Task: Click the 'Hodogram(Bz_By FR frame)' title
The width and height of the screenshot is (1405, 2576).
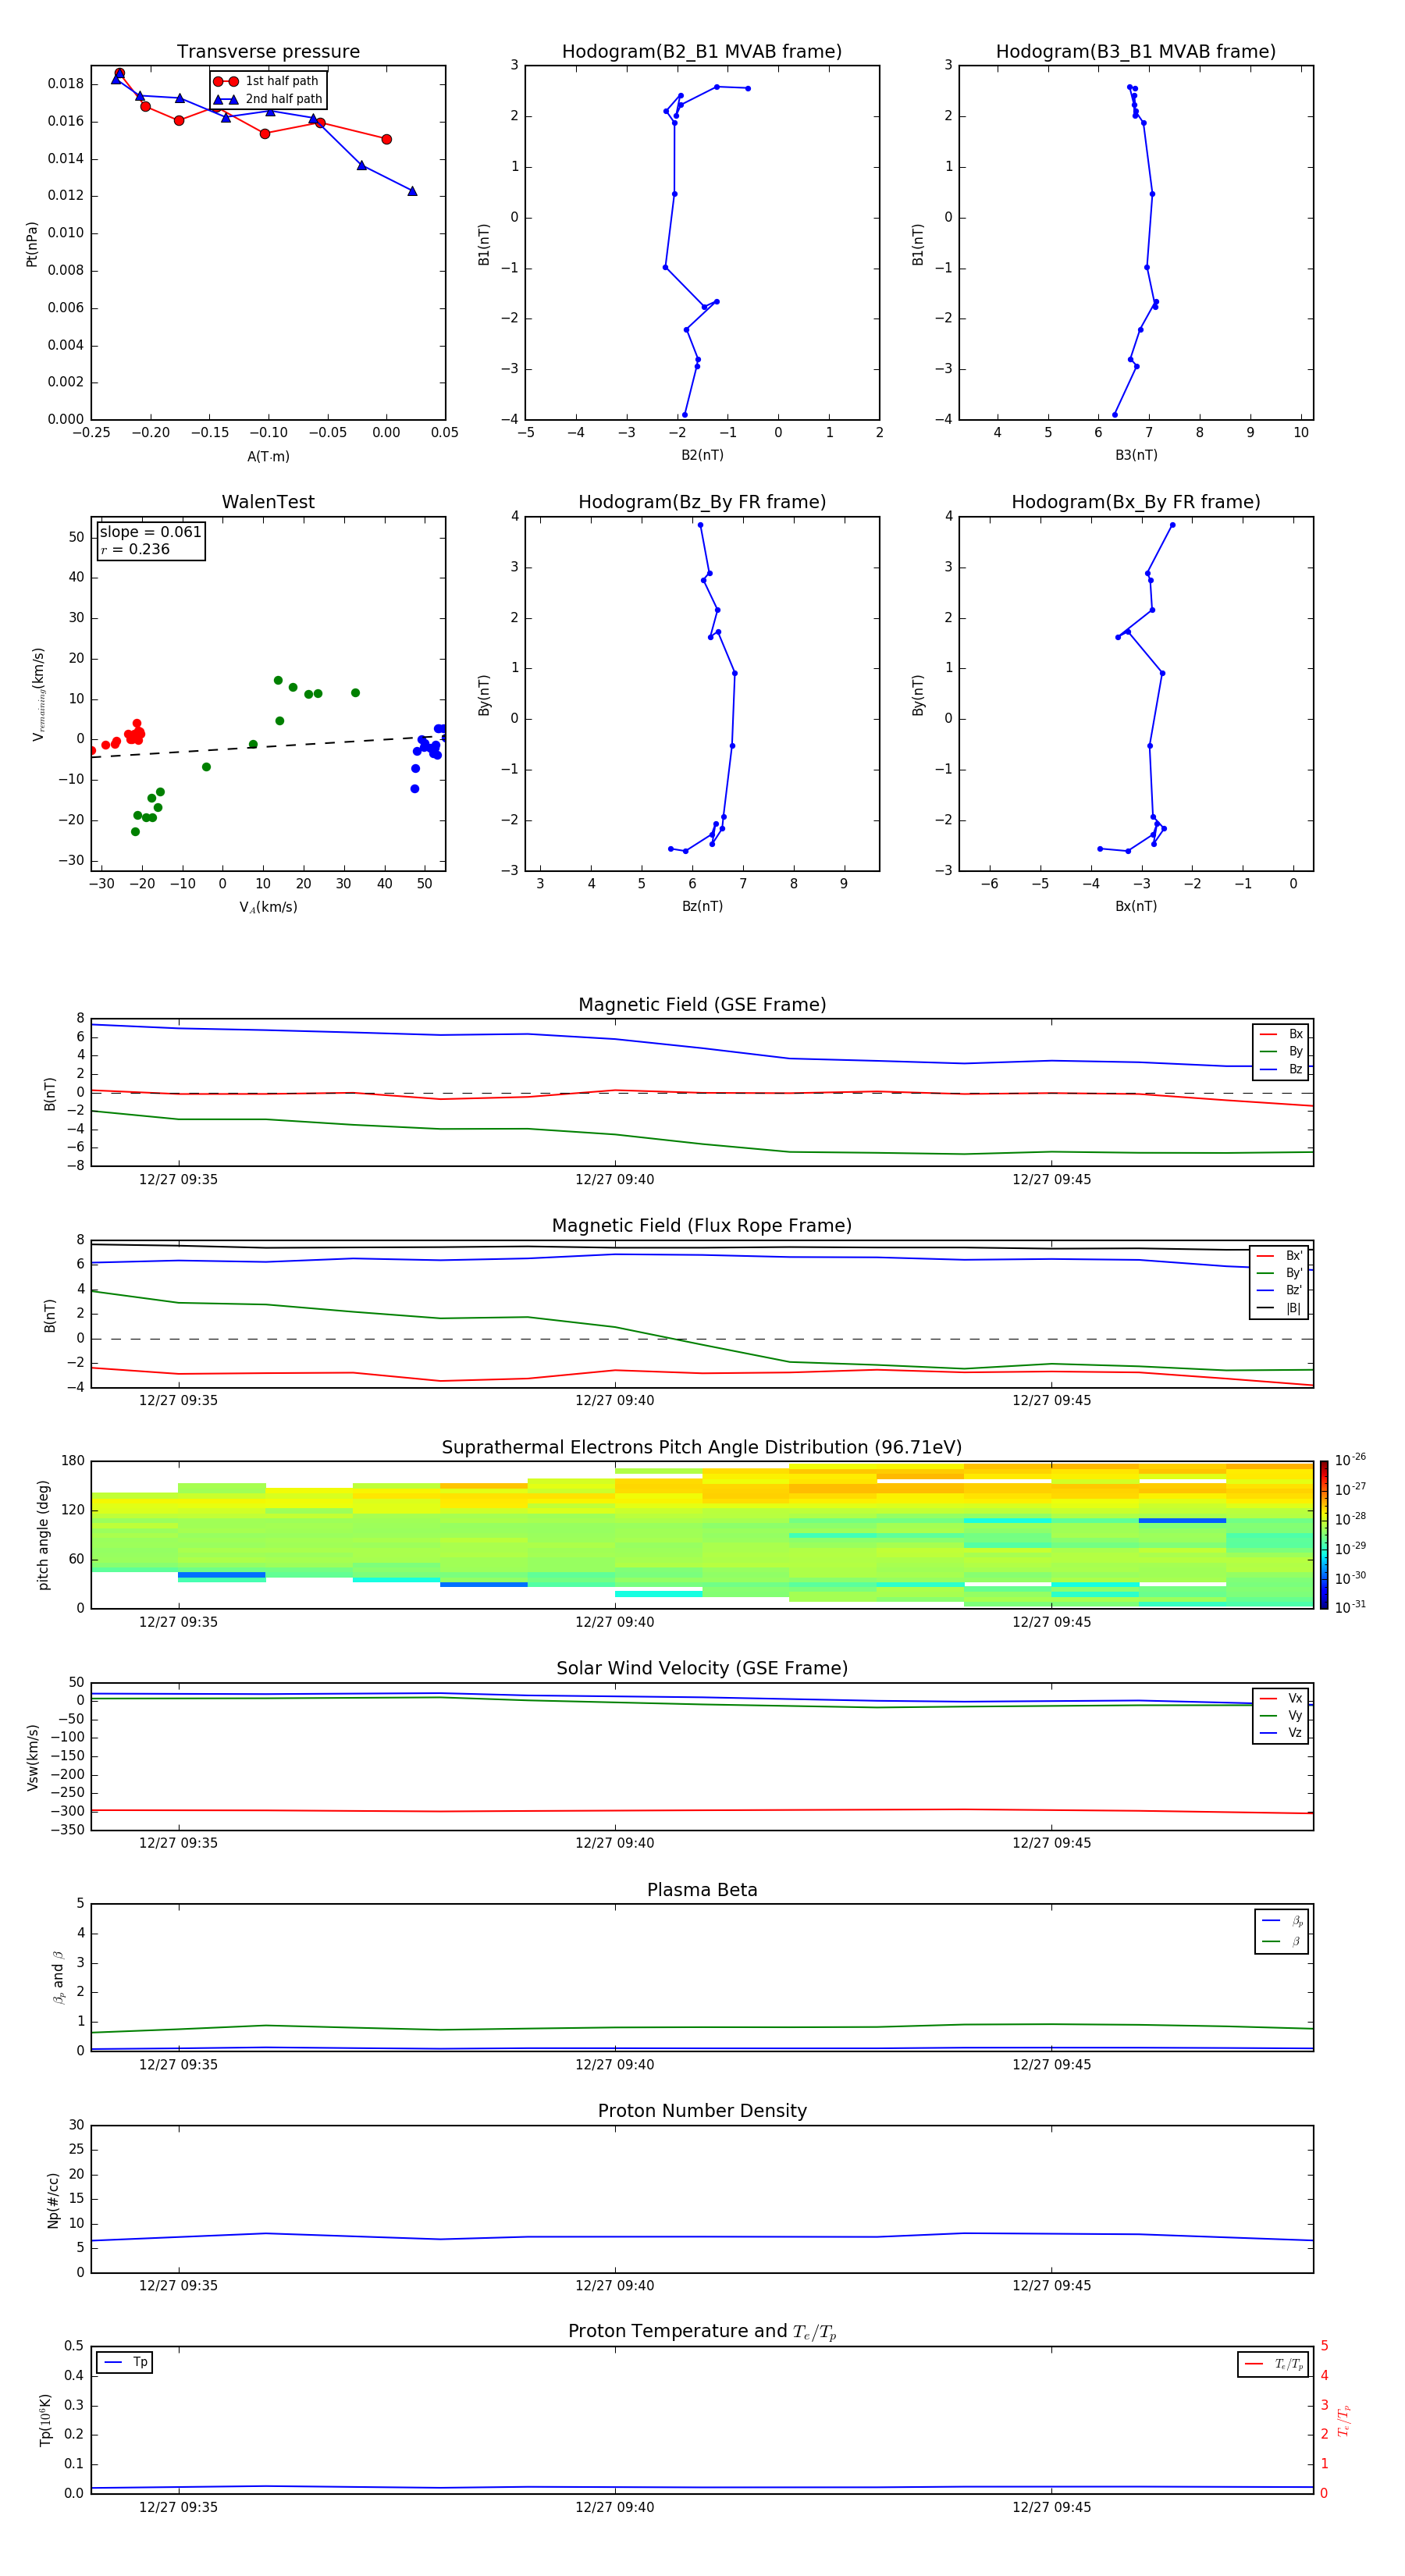Action: pos(702,502)
